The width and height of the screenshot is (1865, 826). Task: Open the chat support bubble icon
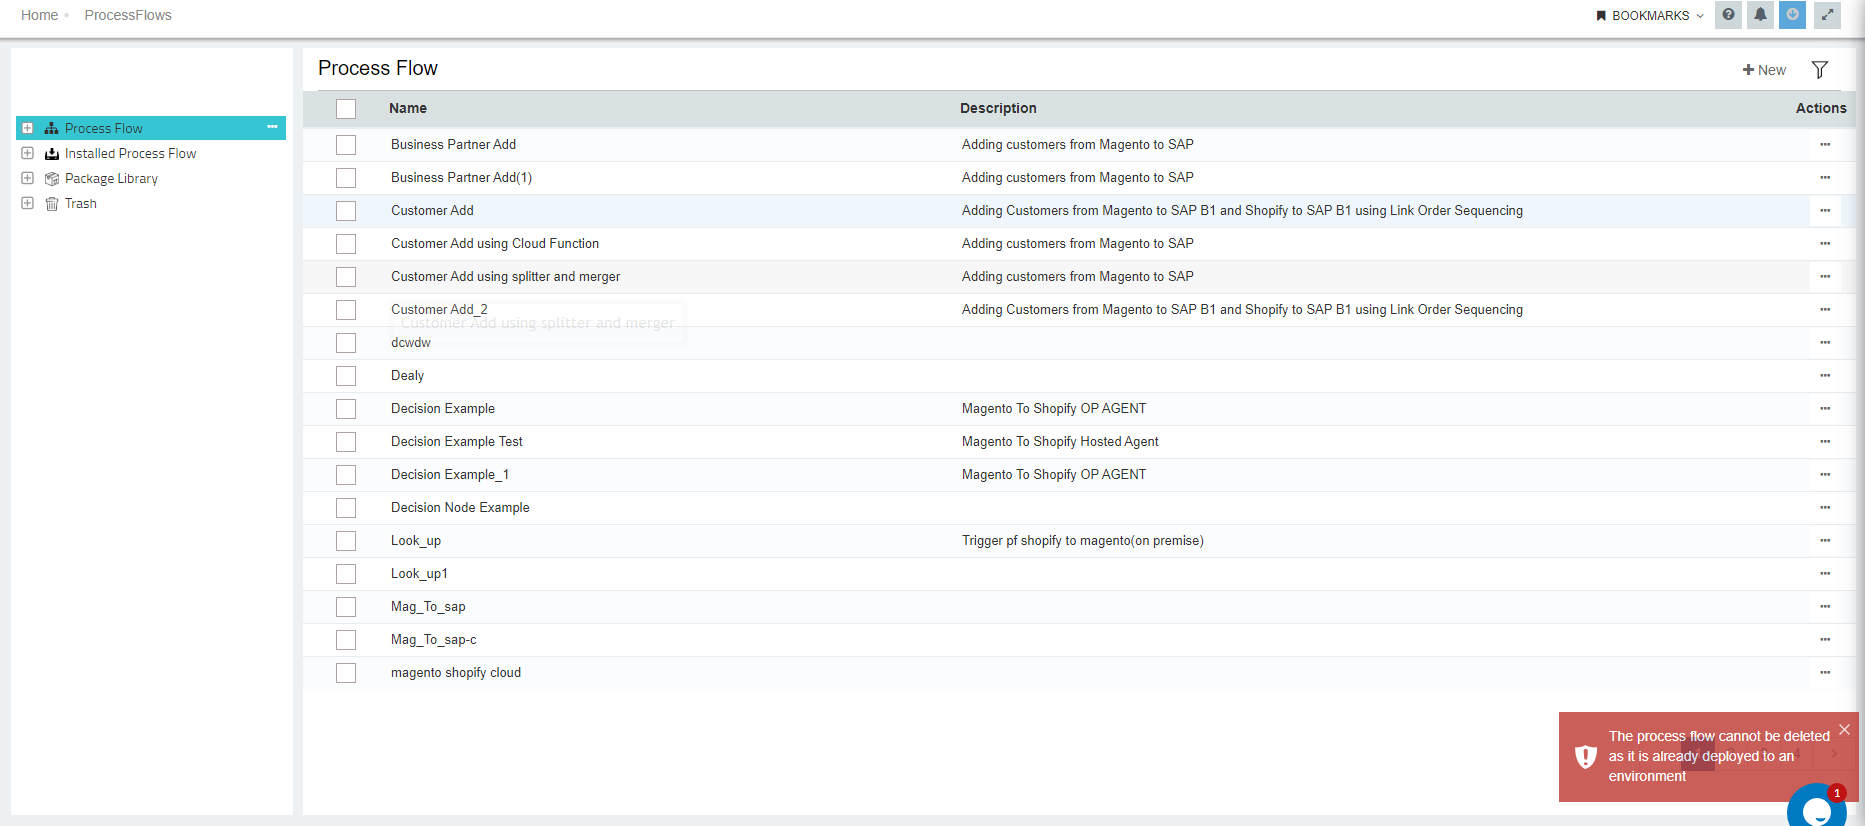tap(1816, 808)
